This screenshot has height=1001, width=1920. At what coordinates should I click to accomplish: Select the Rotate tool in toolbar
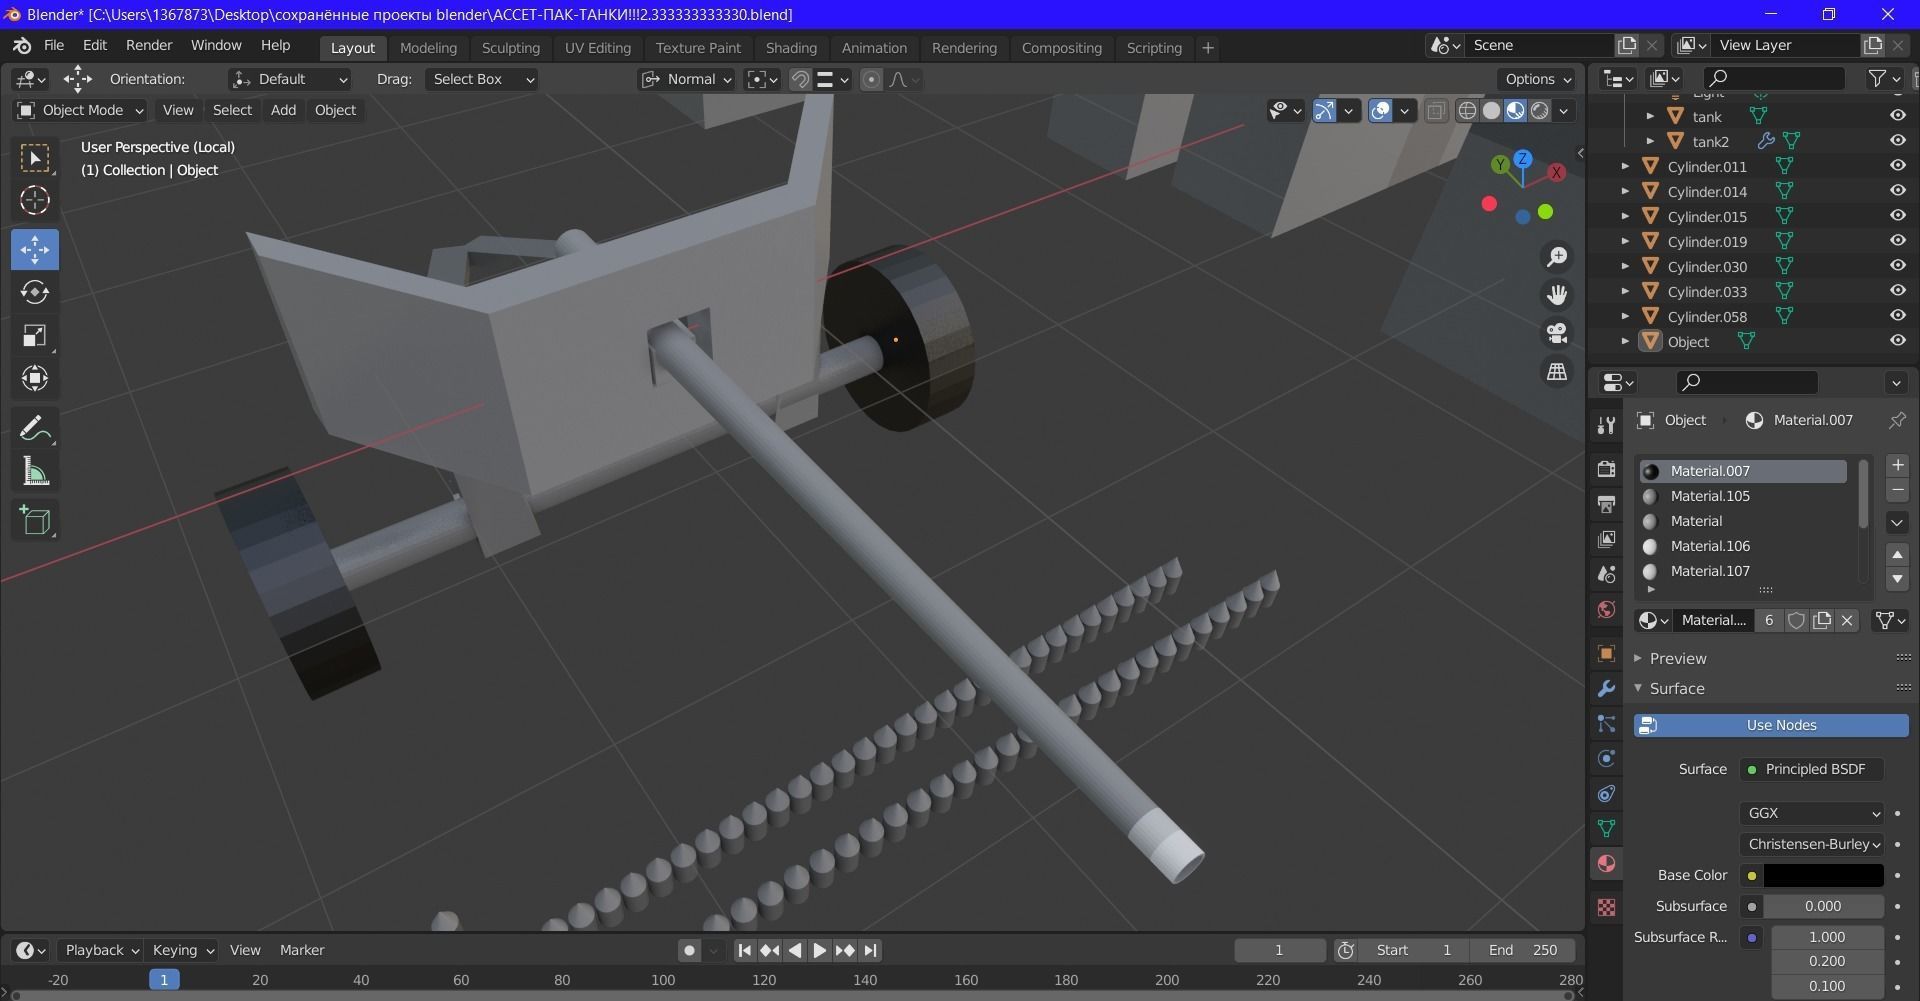(x=35, y=292)
